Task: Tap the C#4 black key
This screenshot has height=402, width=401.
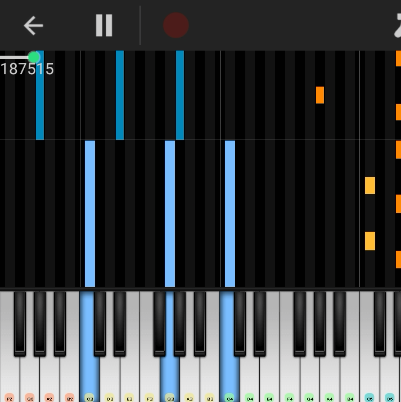Action: (x=240, y=323)
